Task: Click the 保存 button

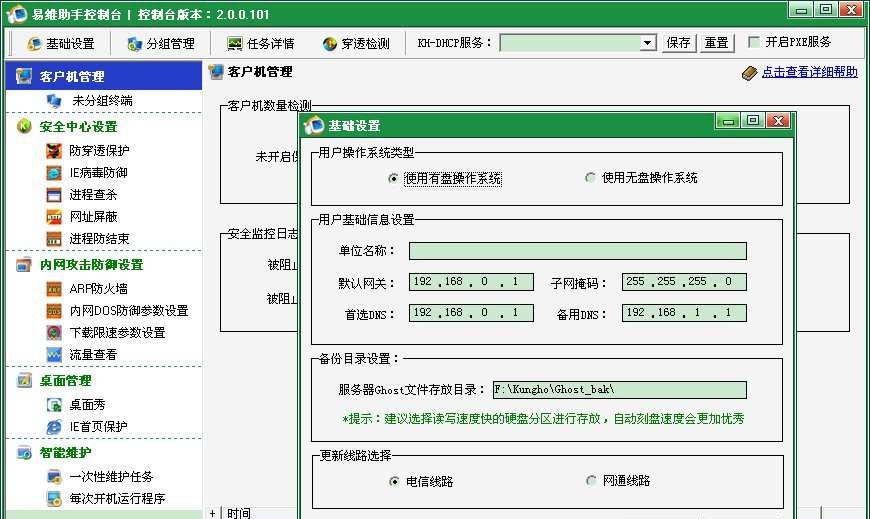Action: tap(679, 43)
